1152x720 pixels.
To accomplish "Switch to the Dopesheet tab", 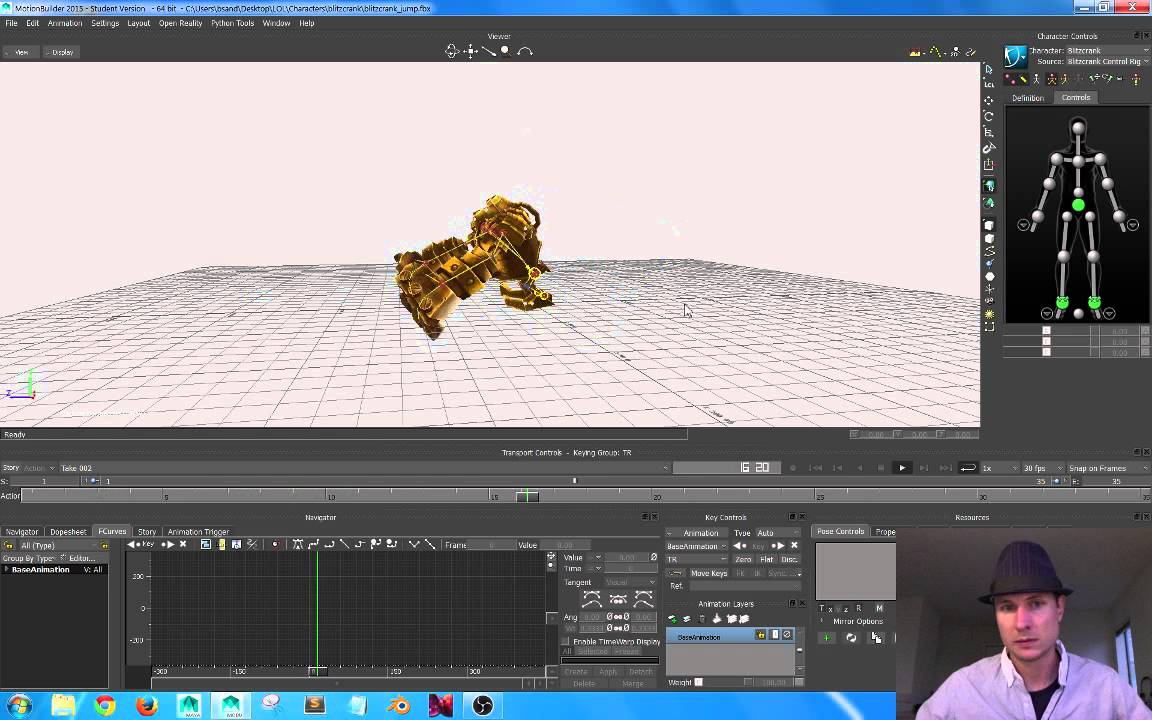I will tap(68, 531).
